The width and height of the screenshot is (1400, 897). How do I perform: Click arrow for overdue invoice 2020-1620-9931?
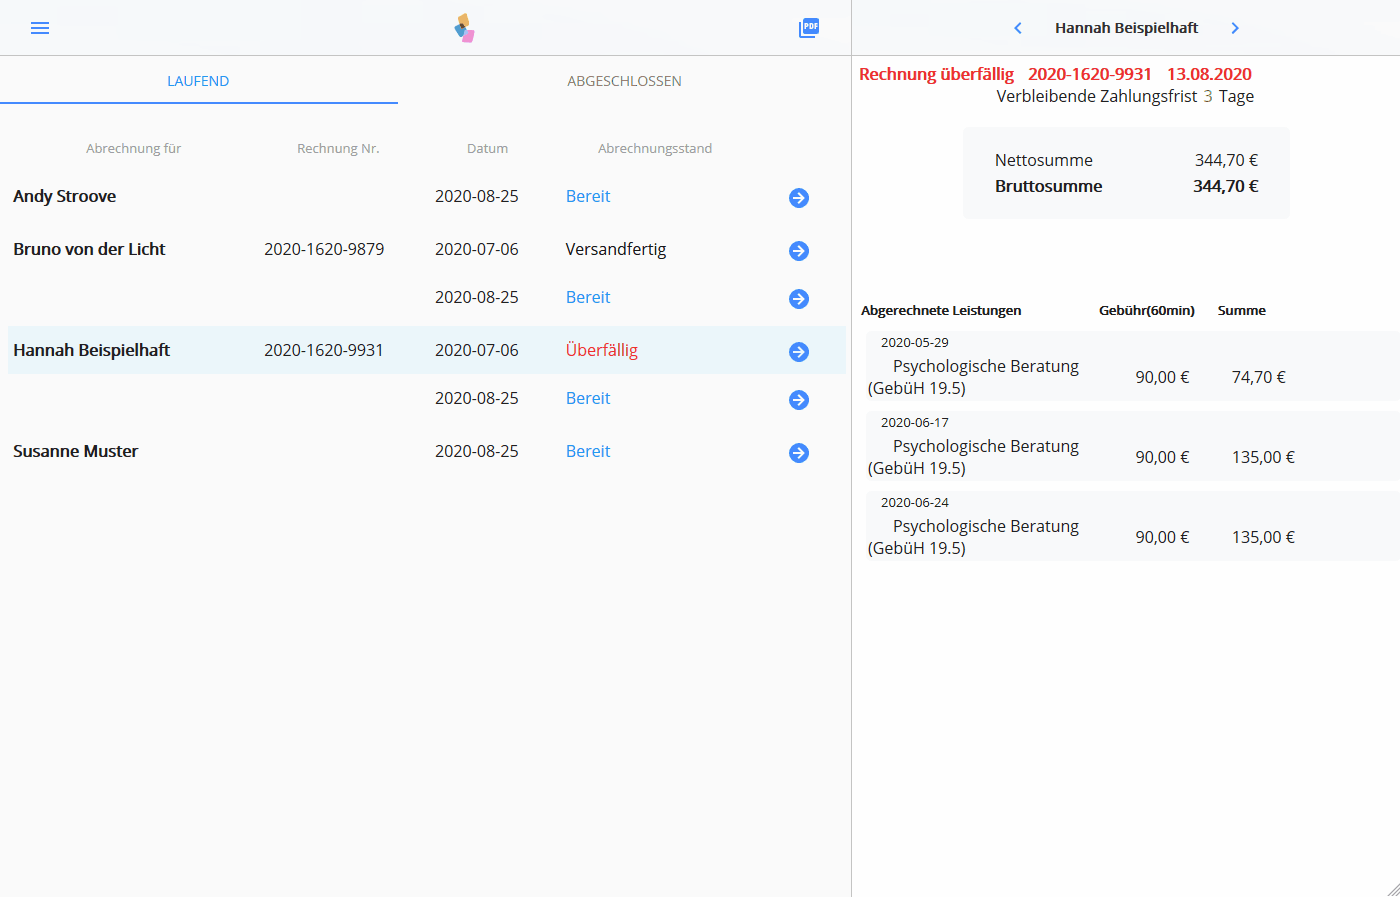coord(798,352)
